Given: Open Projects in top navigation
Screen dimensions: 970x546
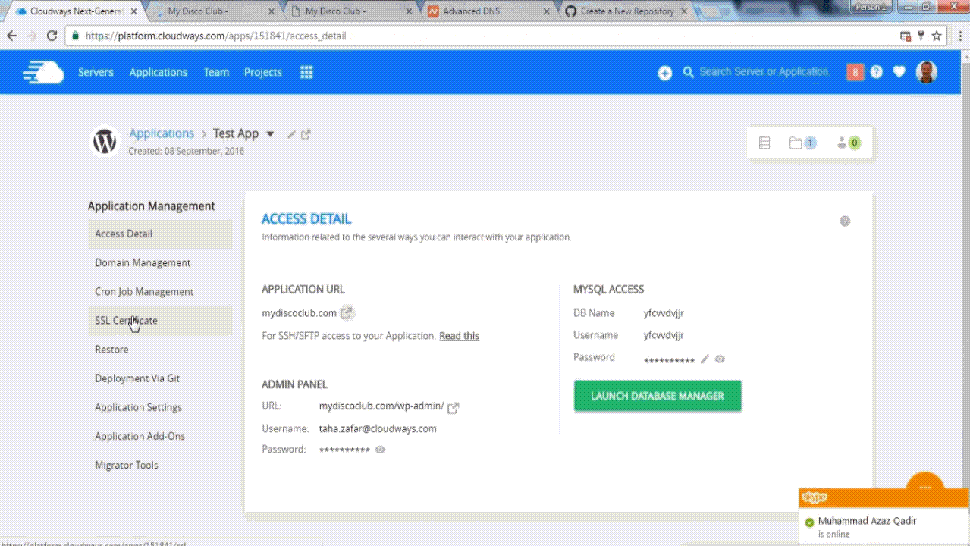Looking at the screenshot, I should 263,72.
